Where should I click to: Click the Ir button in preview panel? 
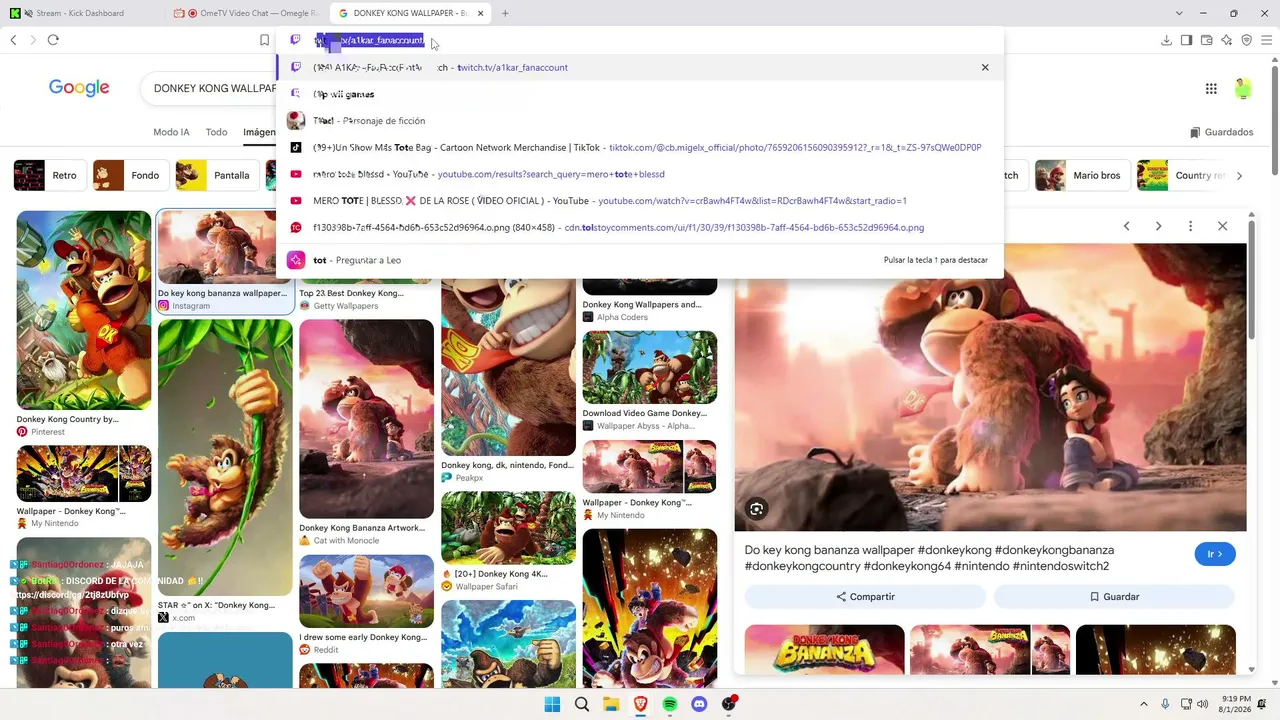tap(1215, 554)
